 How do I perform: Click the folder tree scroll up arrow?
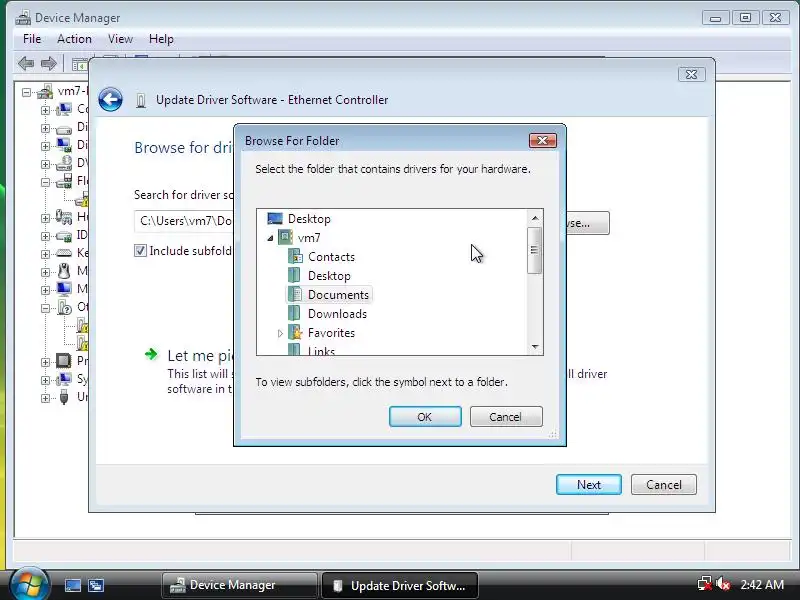click(x=535, y=218)
